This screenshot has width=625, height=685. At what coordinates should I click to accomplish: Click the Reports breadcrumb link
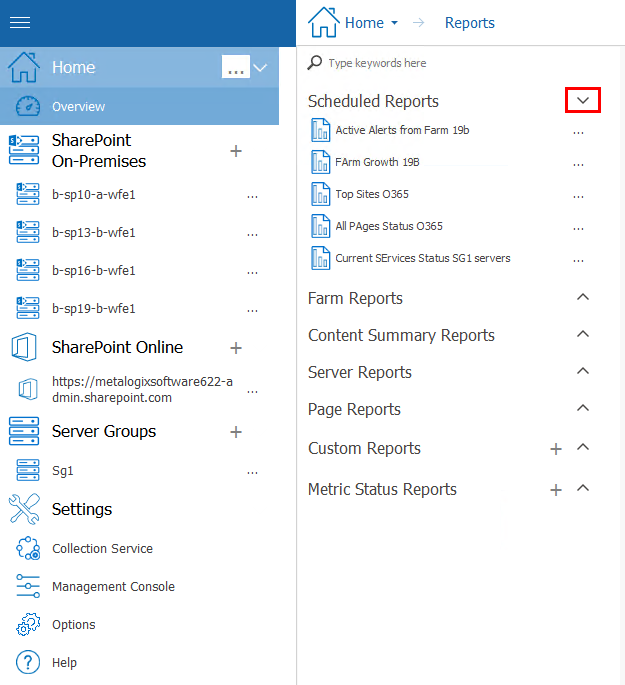470,23
